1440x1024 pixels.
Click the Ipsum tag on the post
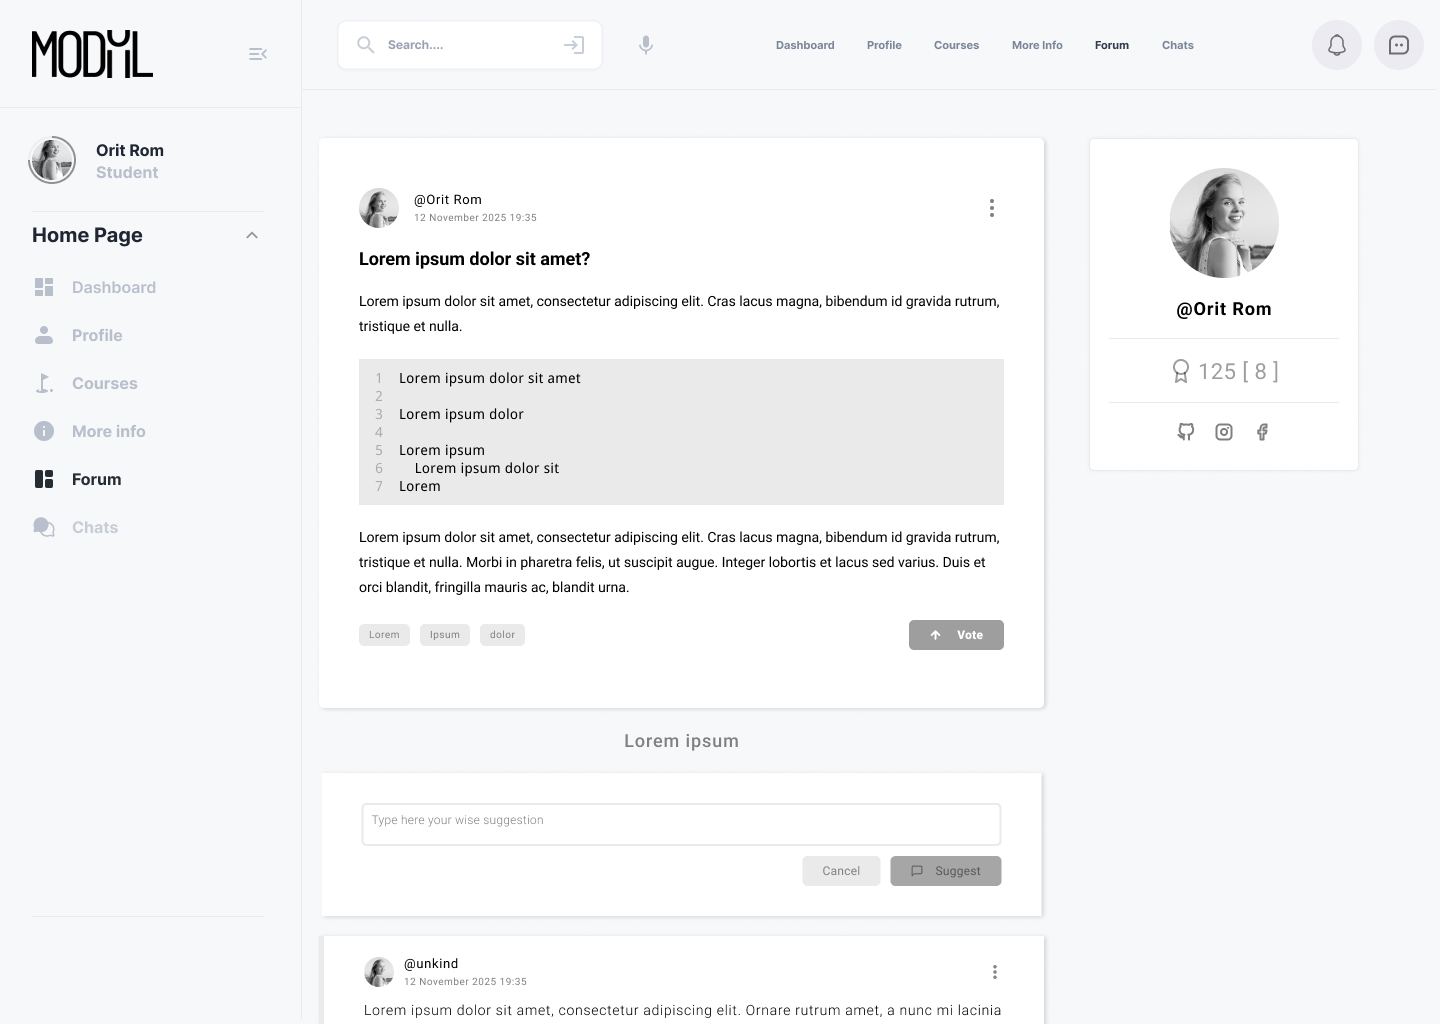445,635
